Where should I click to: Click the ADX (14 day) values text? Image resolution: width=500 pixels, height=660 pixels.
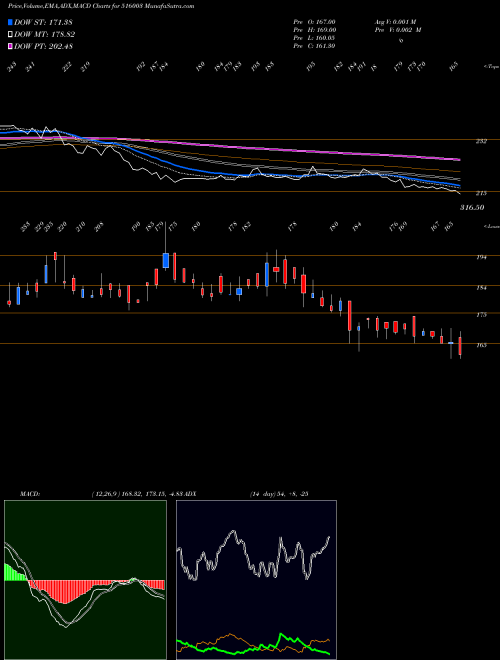pos(279,494)
